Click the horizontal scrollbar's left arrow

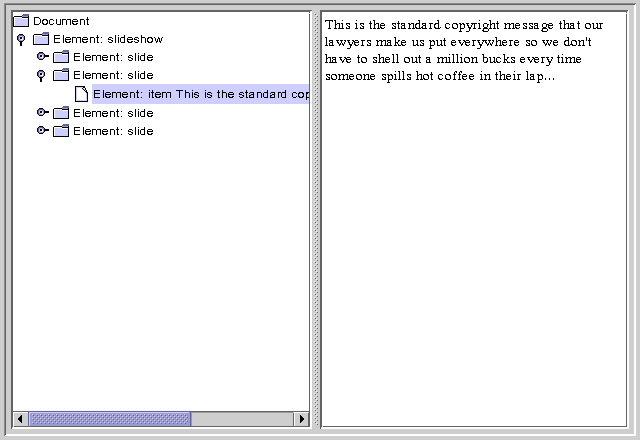[19, 419]
